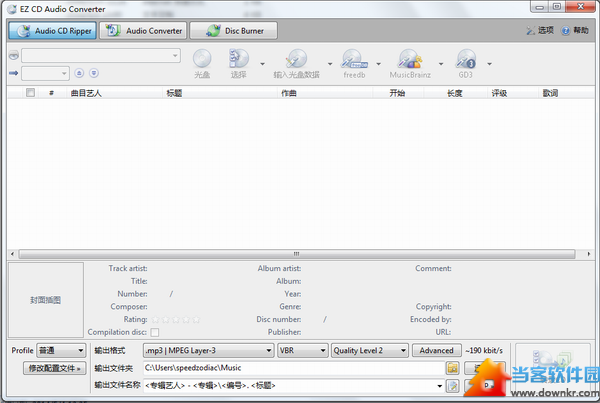
Task: Open the CD drive selection combo box
Action: (x=101, y=55)
